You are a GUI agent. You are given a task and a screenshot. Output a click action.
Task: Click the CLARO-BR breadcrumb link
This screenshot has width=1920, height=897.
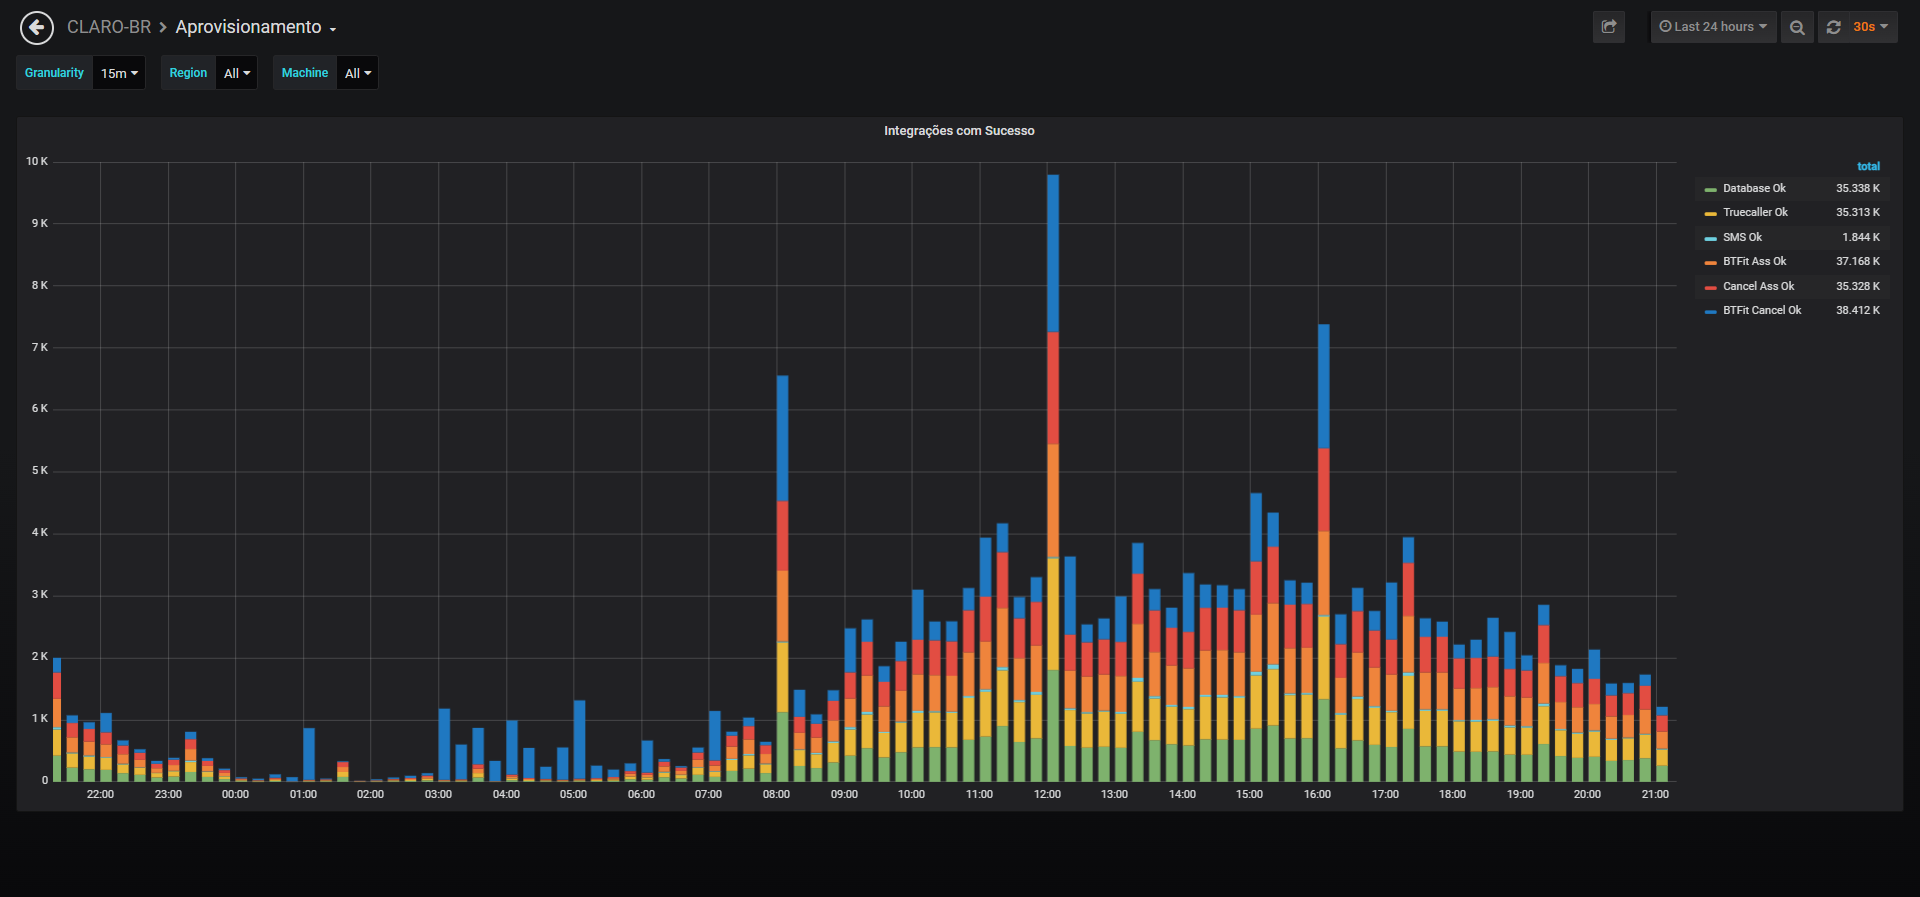[x=109, y=27]
